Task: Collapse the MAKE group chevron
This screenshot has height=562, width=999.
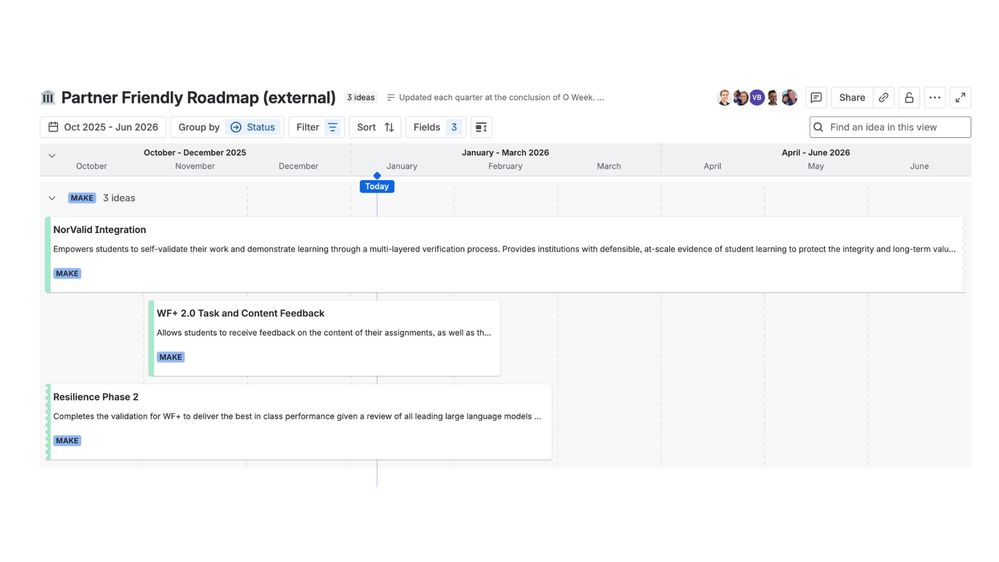Action: [52, 198]
